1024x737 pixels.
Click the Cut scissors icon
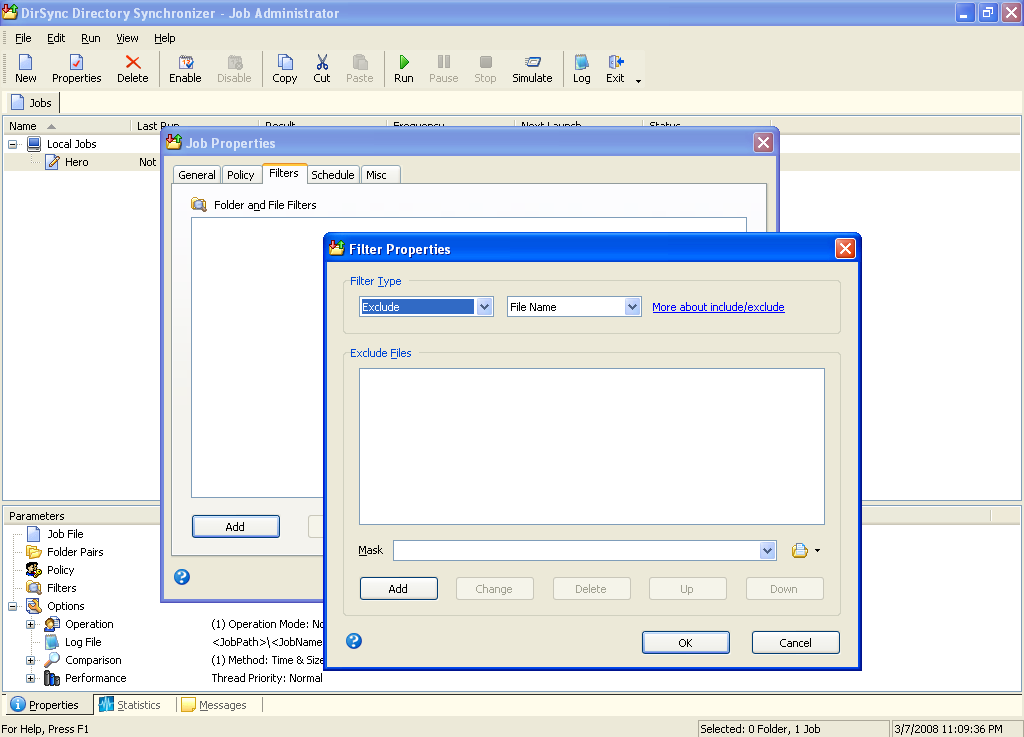pyautogui.click(x=322, y=69)
